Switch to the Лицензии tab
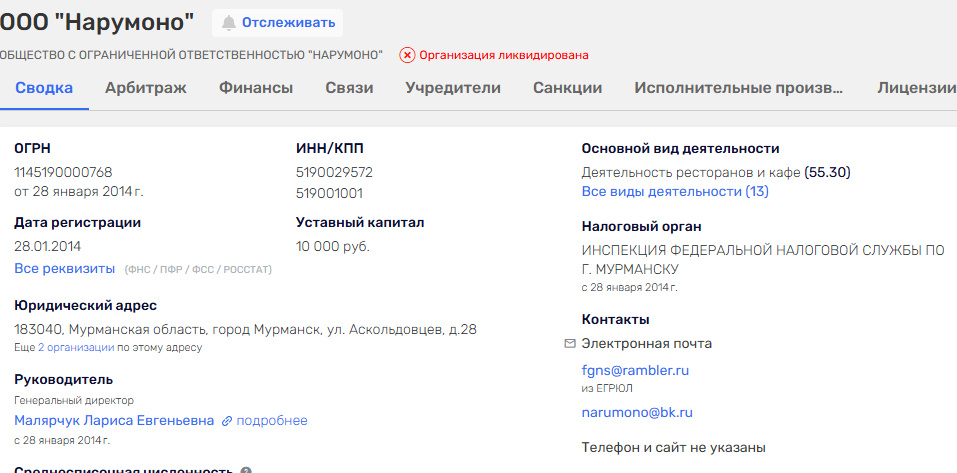The image size is (957, 473). click(x=917, y=88)
